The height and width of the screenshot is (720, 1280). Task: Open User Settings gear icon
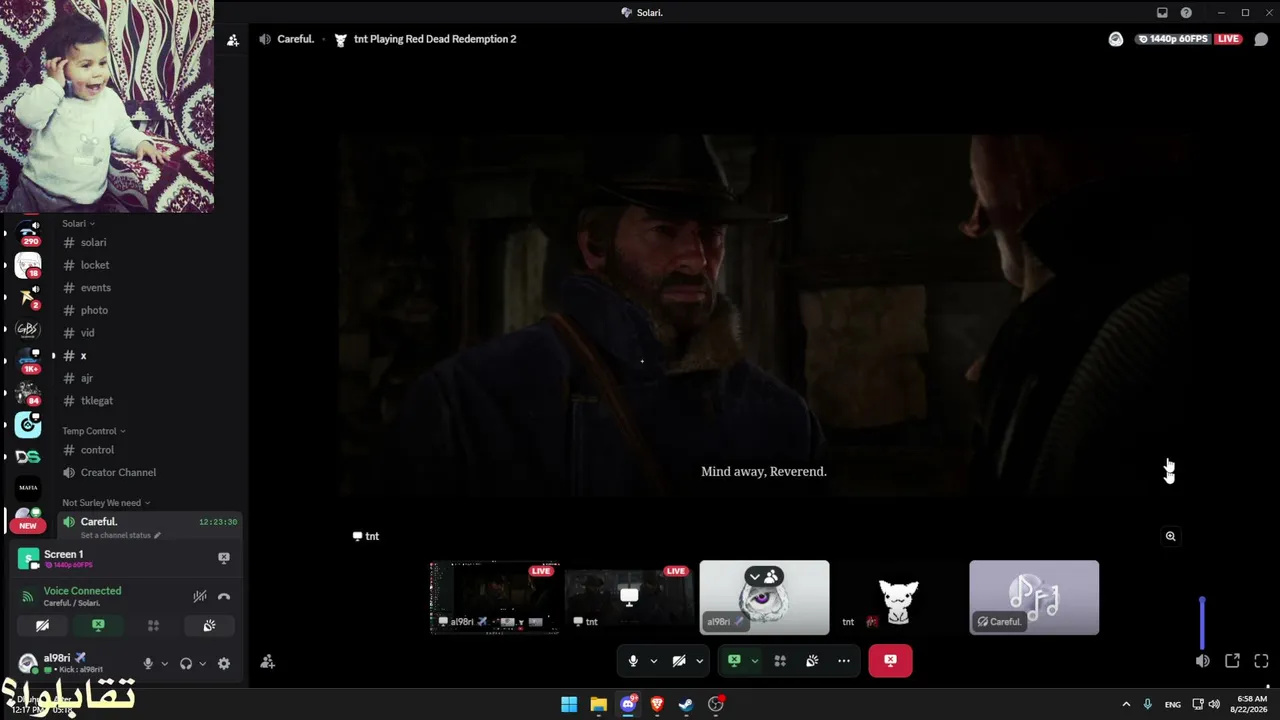(x=224, y=663)
